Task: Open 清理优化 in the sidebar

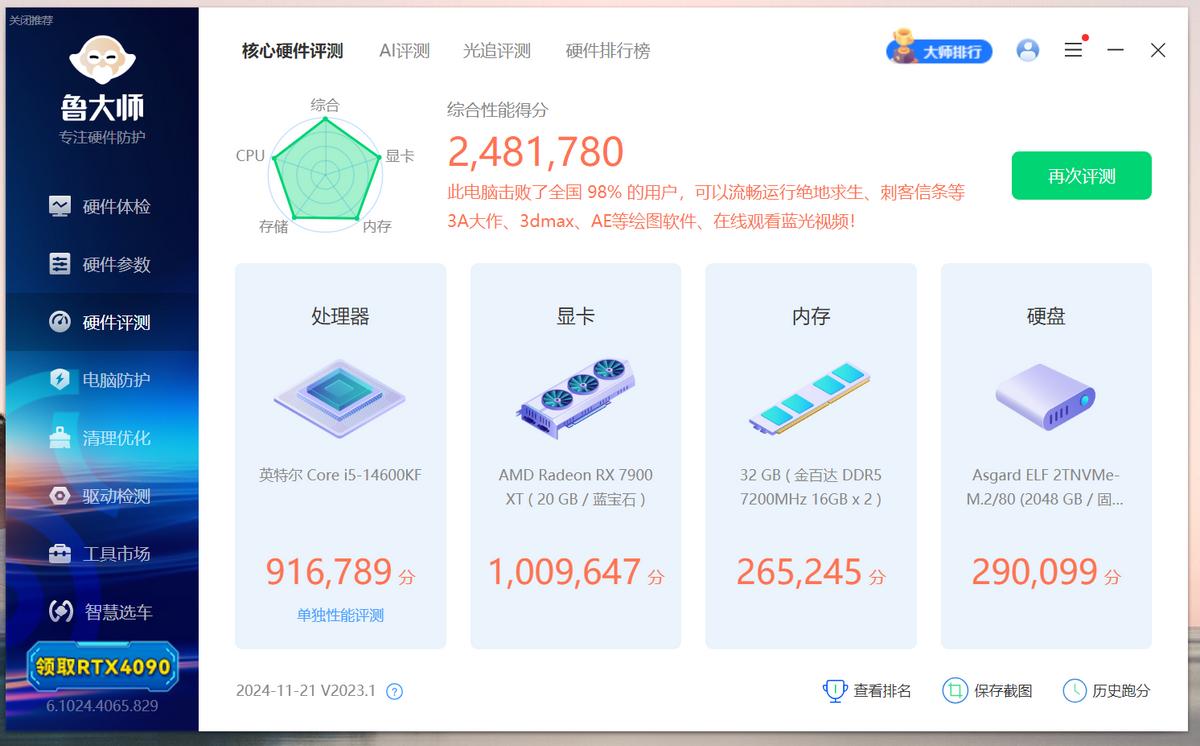Action: (101, 438)
